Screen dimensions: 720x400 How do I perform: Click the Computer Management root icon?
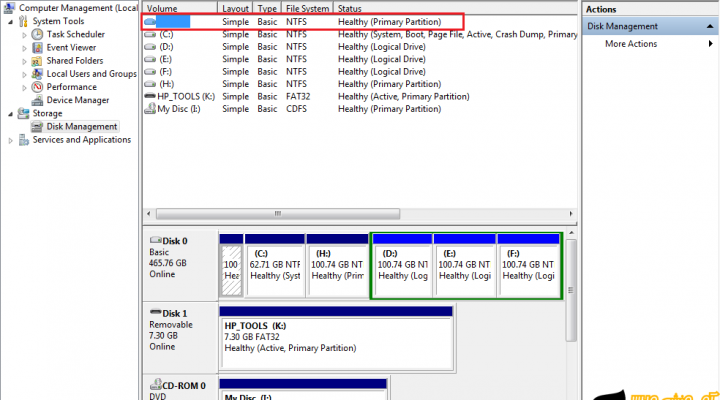(x=9, y=8)
